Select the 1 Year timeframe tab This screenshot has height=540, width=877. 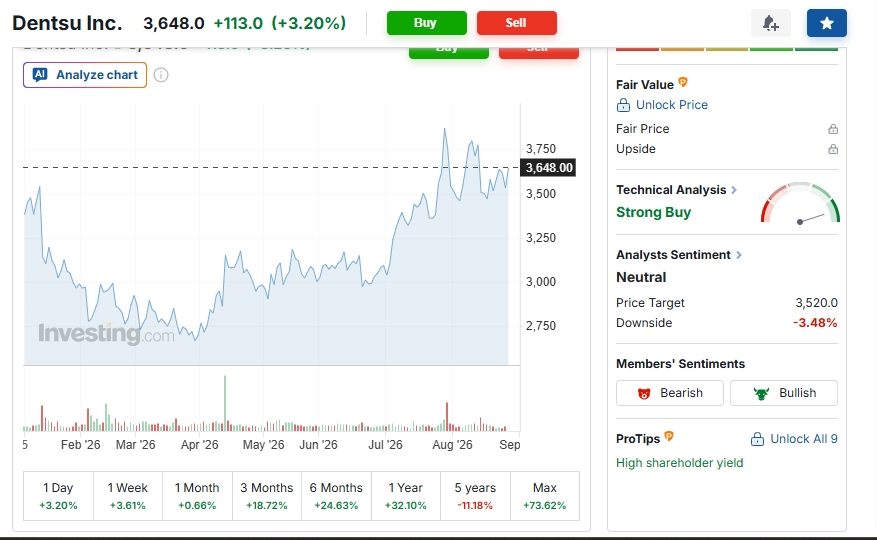tap(406, 496)
